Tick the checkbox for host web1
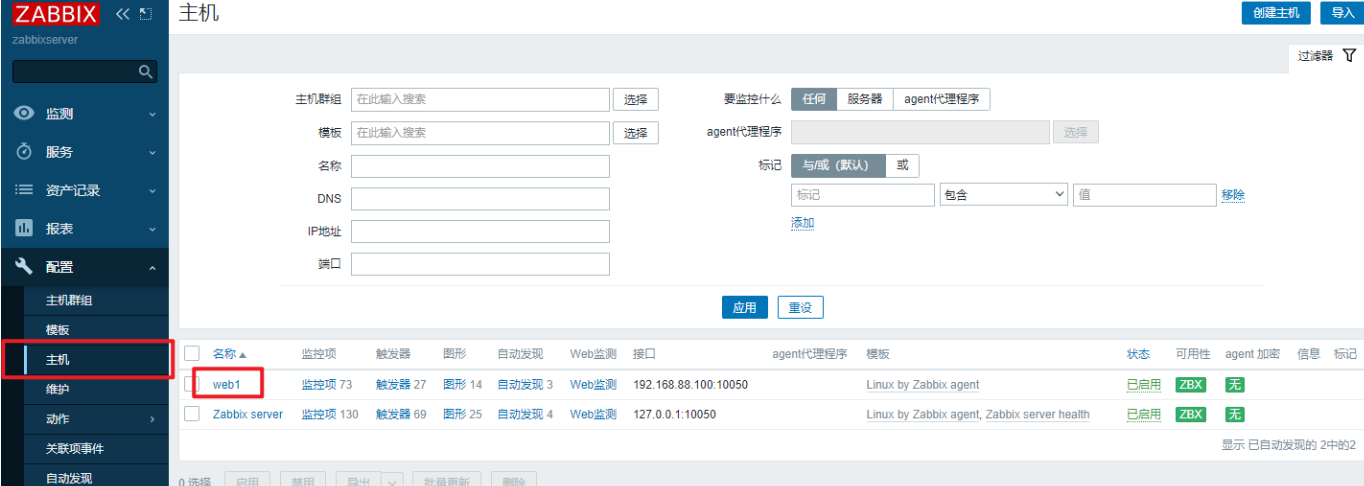This screenshot has width=1364, height=486. [192, 385]
